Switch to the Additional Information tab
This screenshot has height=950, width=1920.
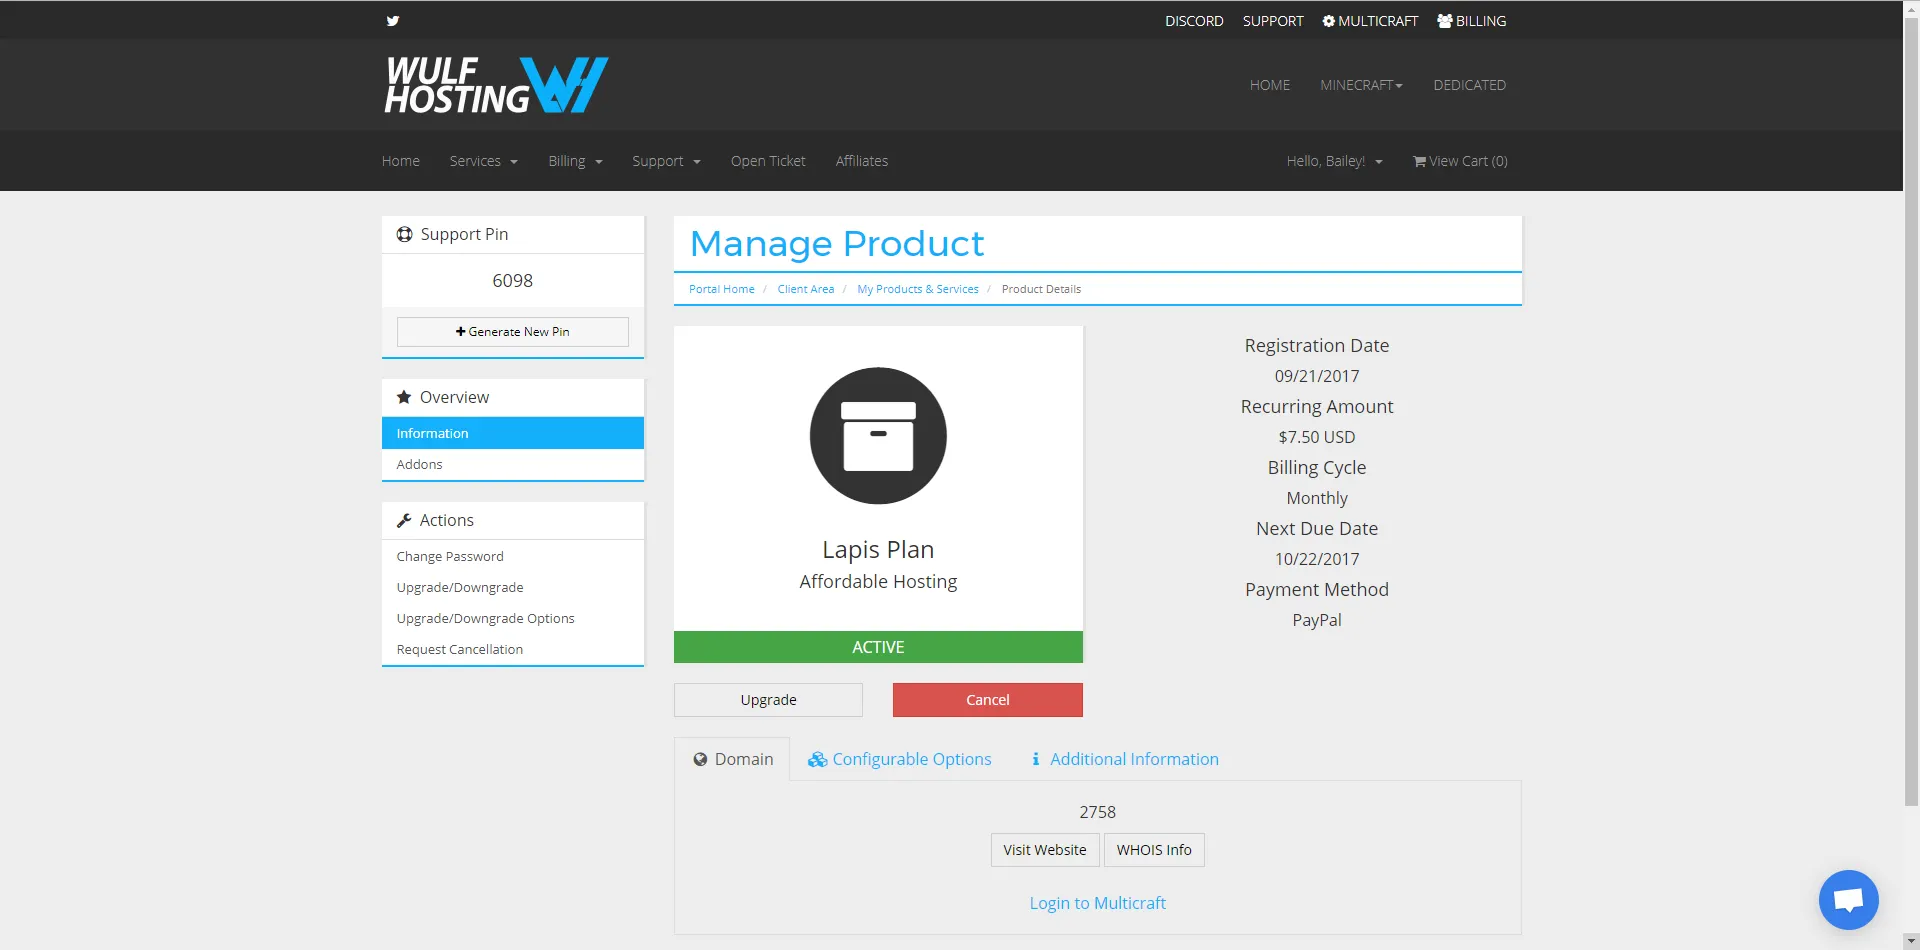point(1125,759)
